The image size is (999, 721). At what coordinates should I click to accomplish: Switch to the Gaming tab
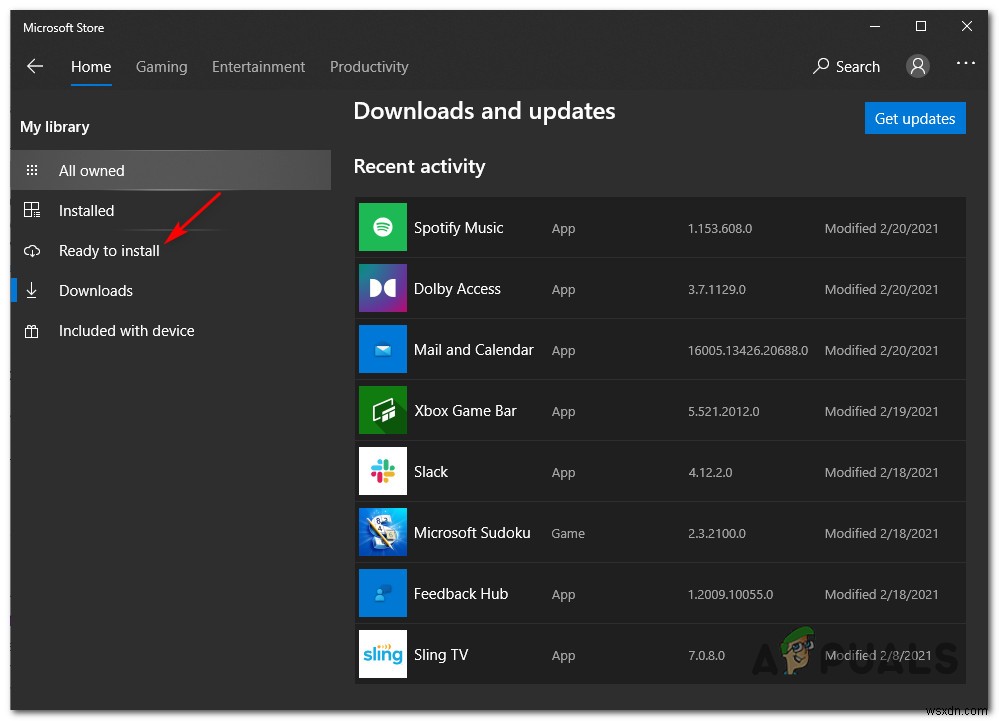coord(161,66)
